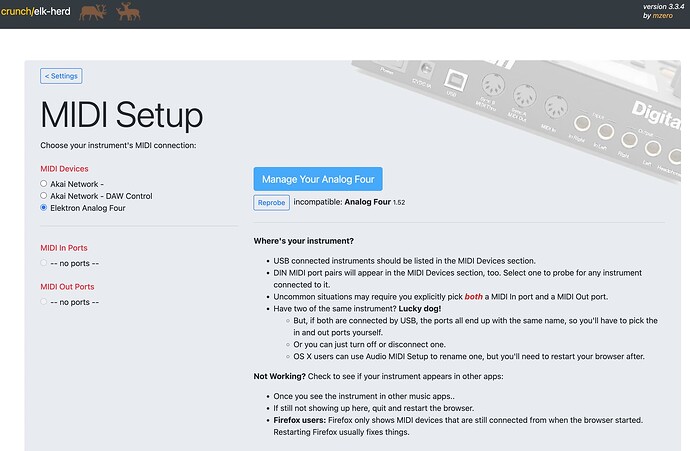Open the crunch/elk-herd home title
690x451 pixels.
tap(35, 11)
